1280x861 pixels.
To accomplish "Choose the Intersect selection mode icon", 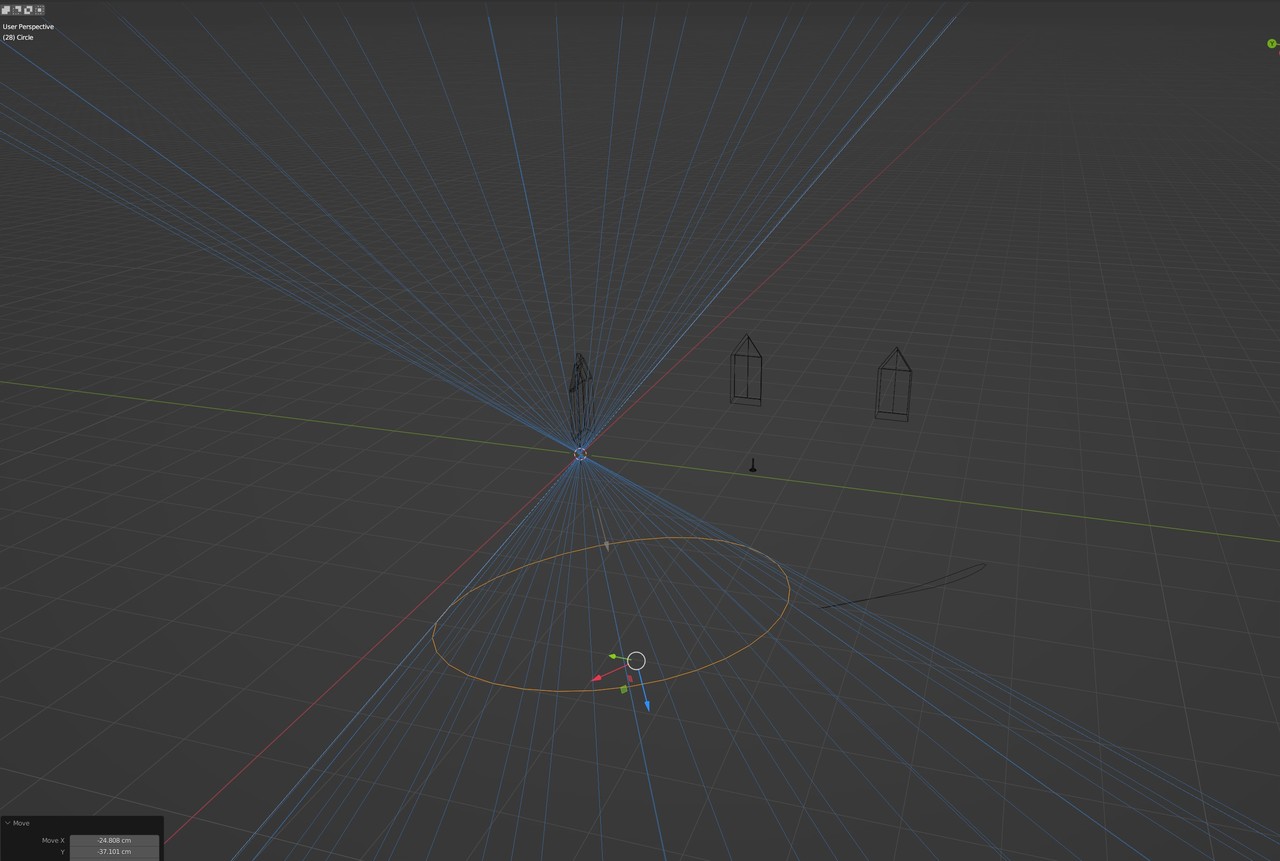I will [x=39, y=10].
